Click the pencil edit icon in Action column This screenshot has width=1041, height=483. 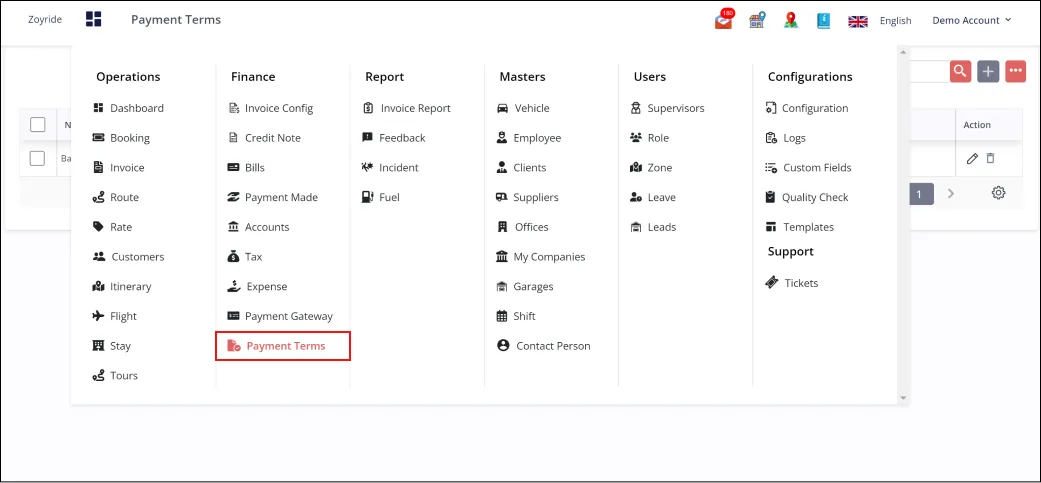tap(972, 158)
